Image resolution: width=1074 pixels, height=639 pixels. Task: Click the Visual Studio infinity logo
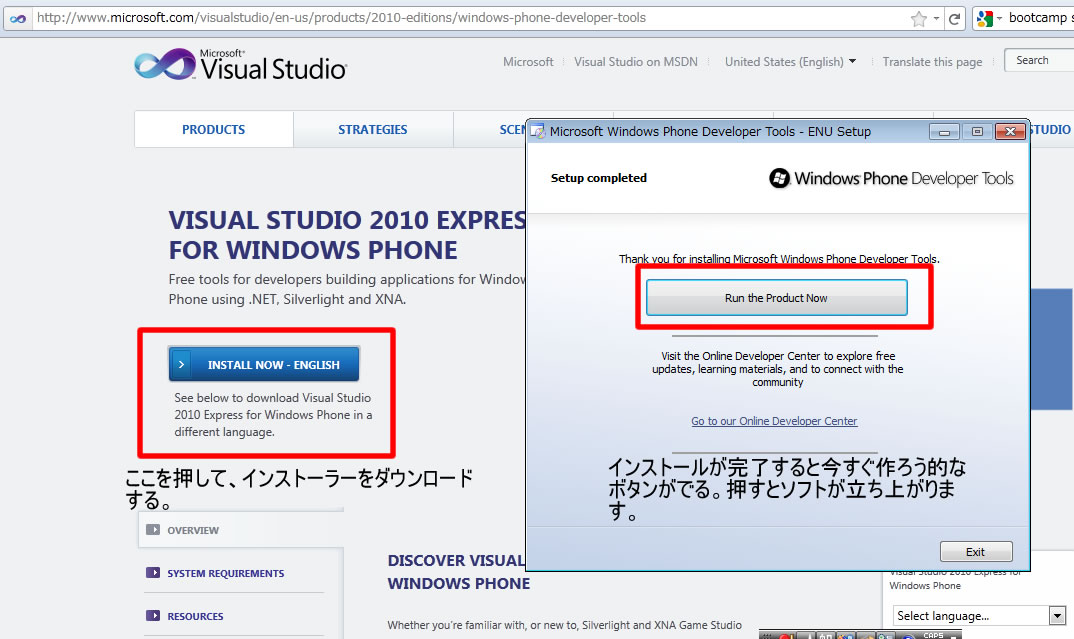pyautogui.click(x=165, y=64)
